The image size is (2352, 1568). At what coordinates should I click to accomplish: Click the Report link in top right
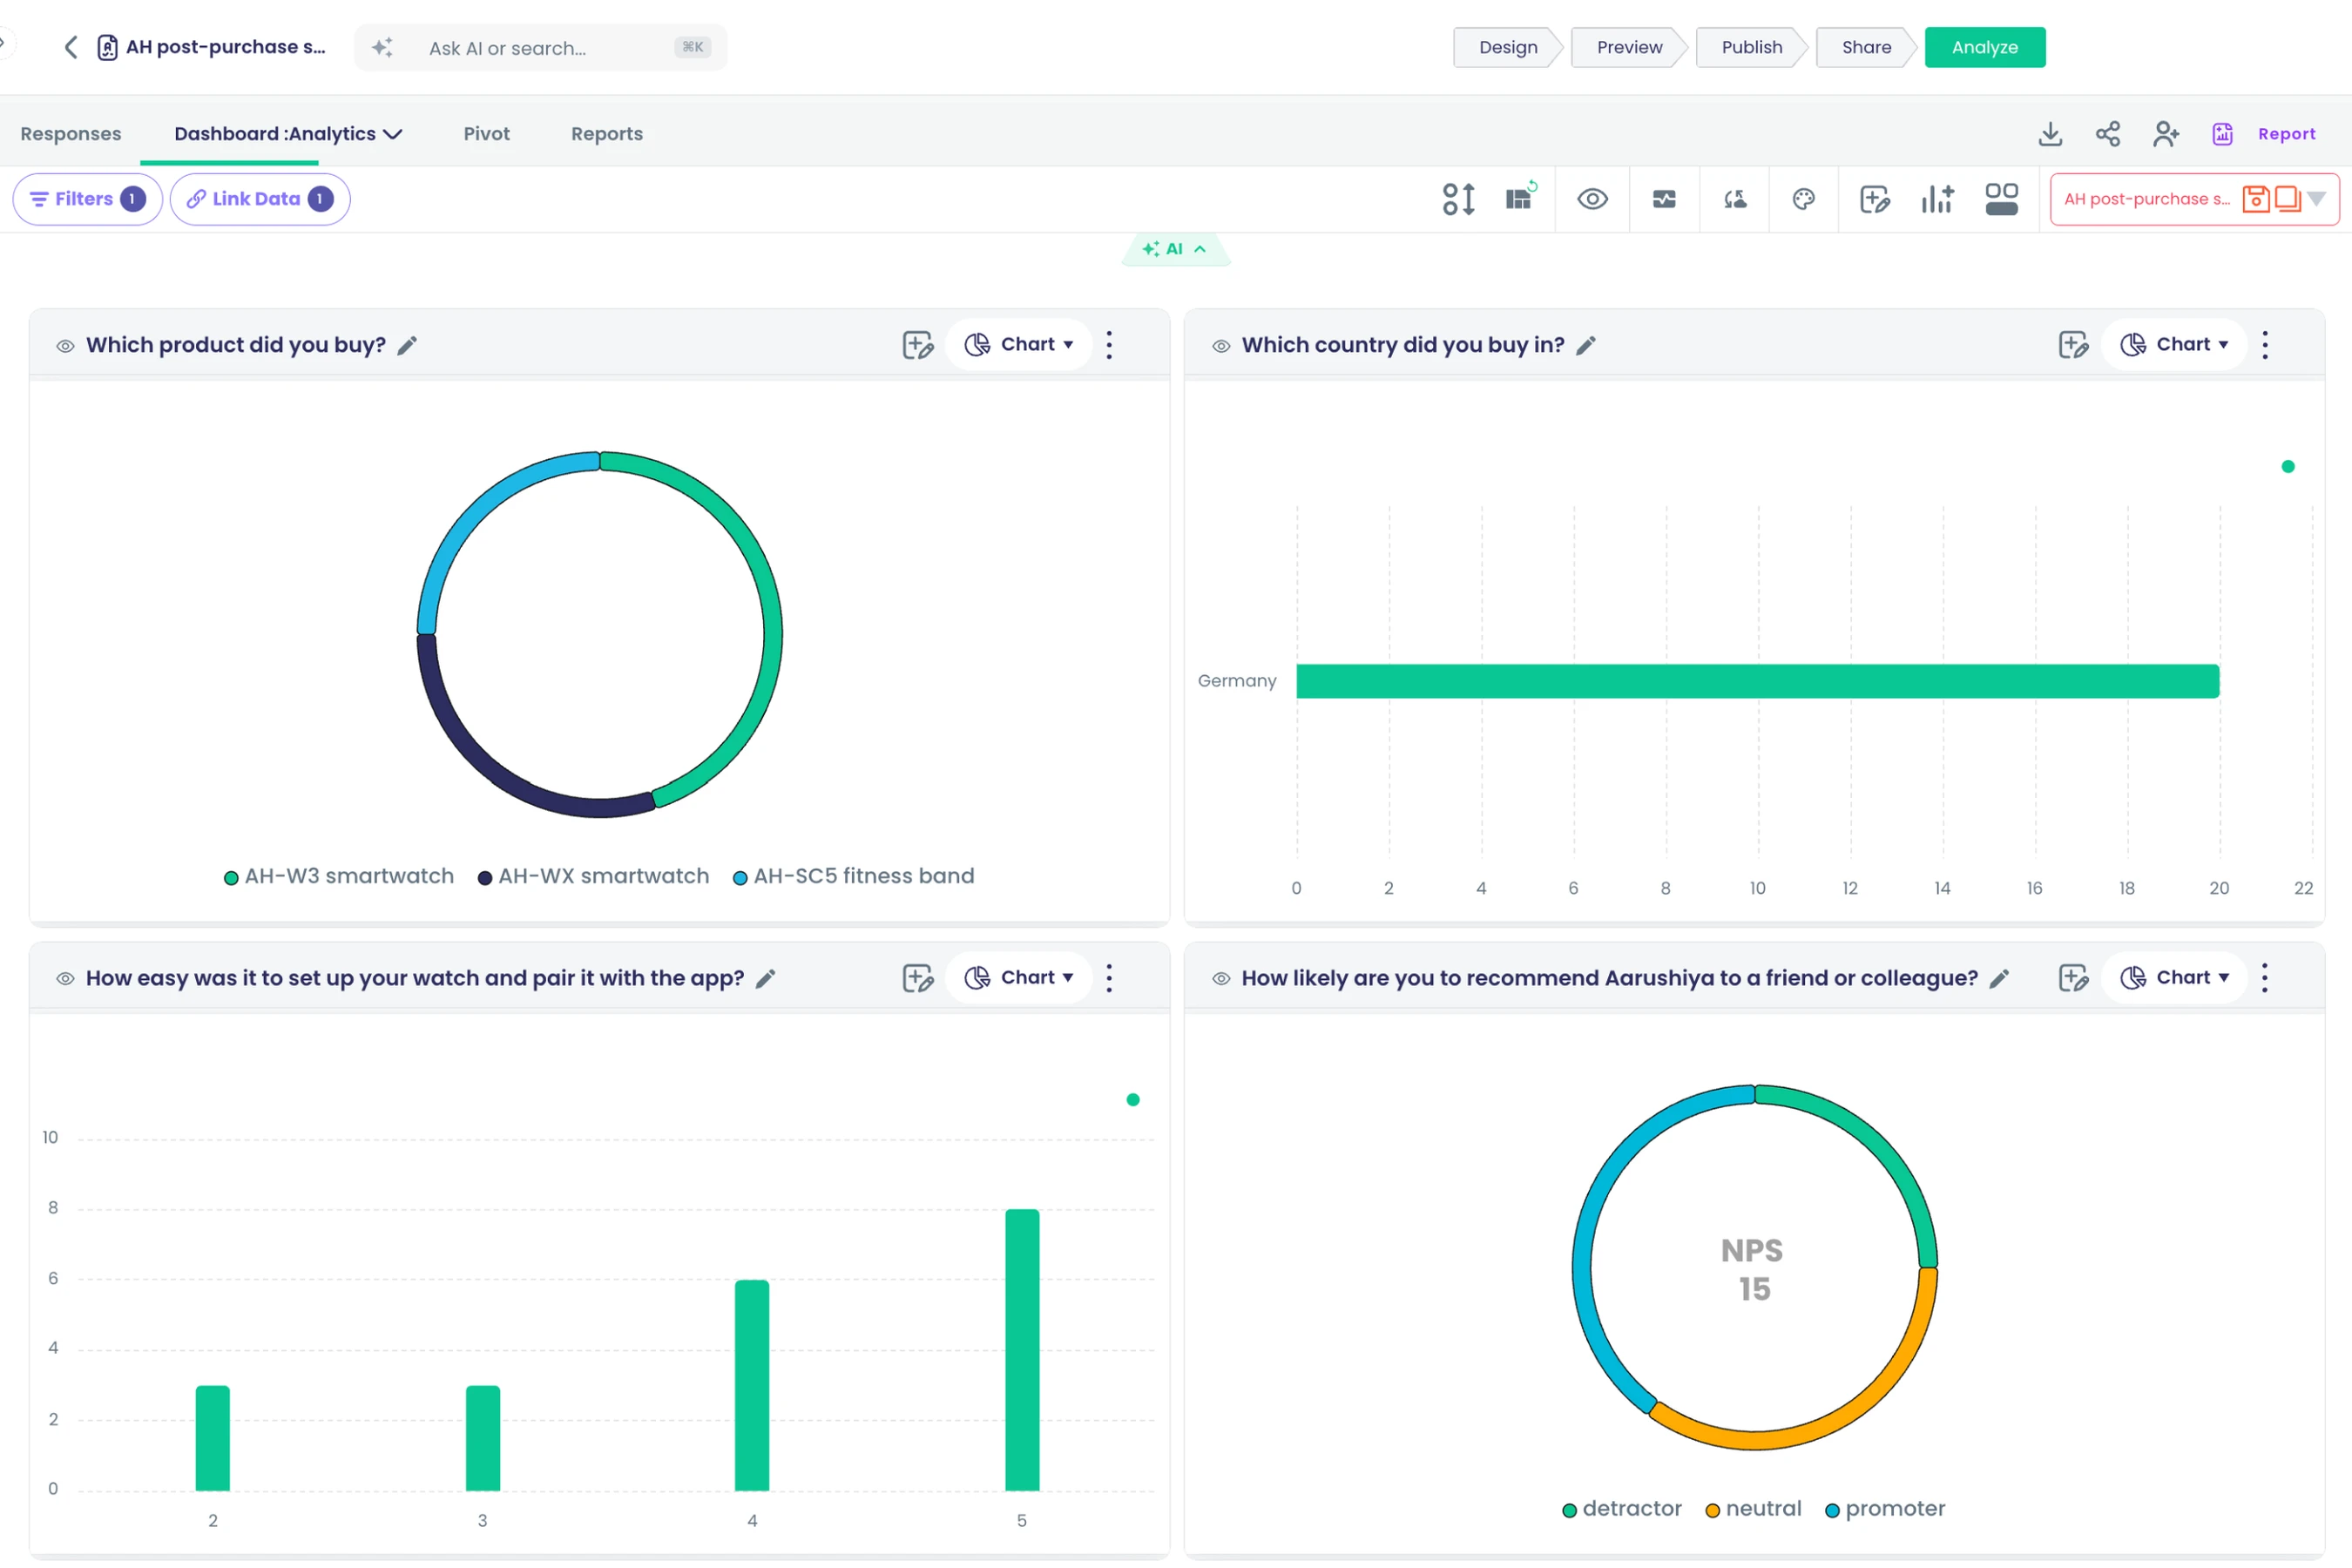click(2286, 134)
